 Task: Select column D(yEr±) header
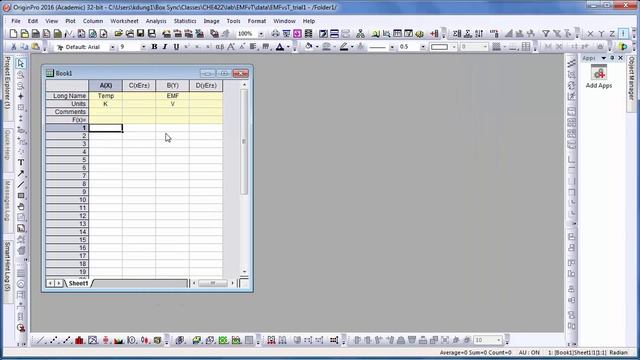pyautogui.click(x=206, y=85)
